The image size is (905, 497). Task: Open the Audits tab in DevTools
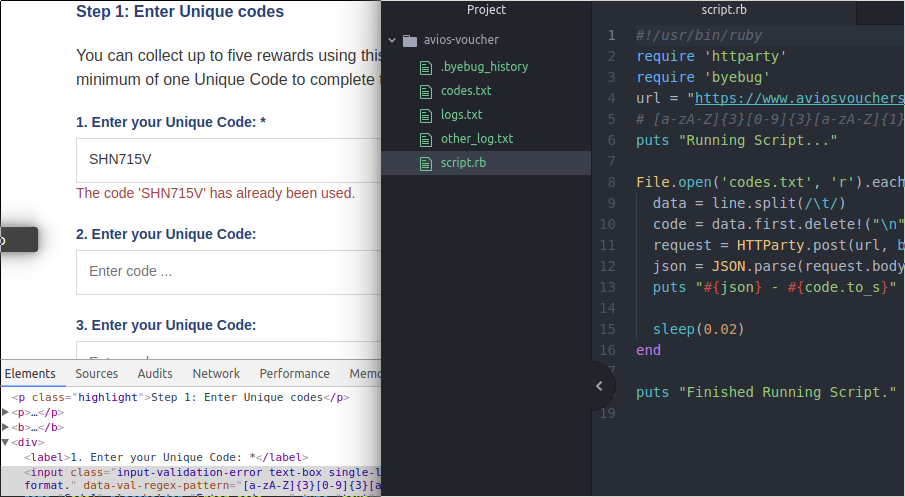[155, 374]
